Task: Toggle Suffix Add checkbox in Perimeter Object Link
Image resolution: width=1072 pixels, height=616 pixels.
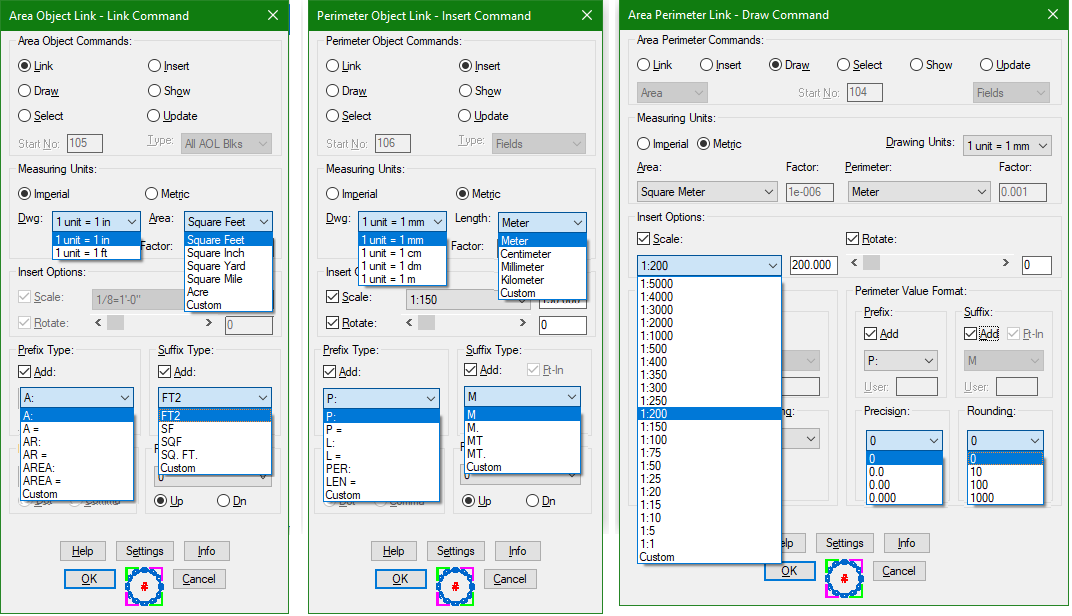Action: click(x=470, y=369)
